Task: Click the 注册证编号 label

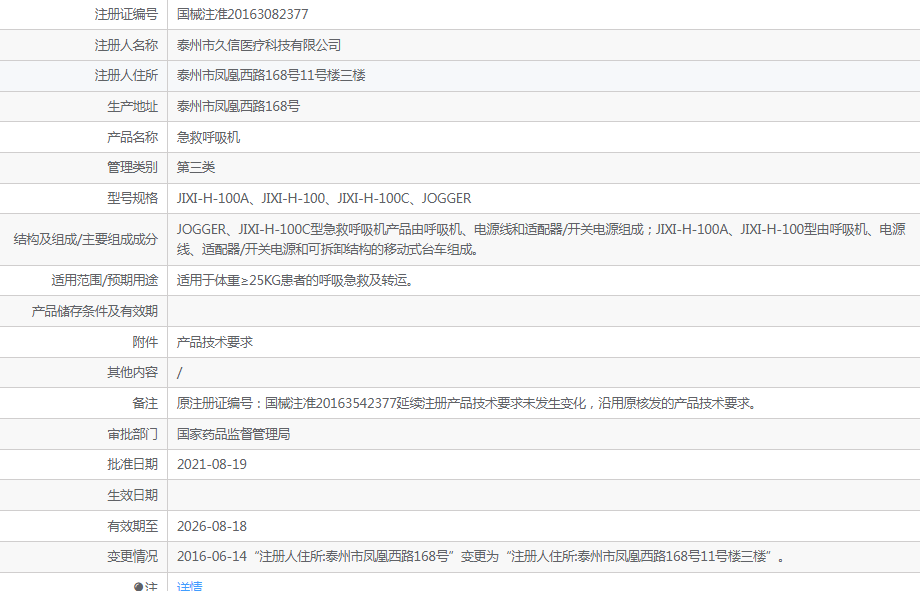Action: tap(126, 14)
